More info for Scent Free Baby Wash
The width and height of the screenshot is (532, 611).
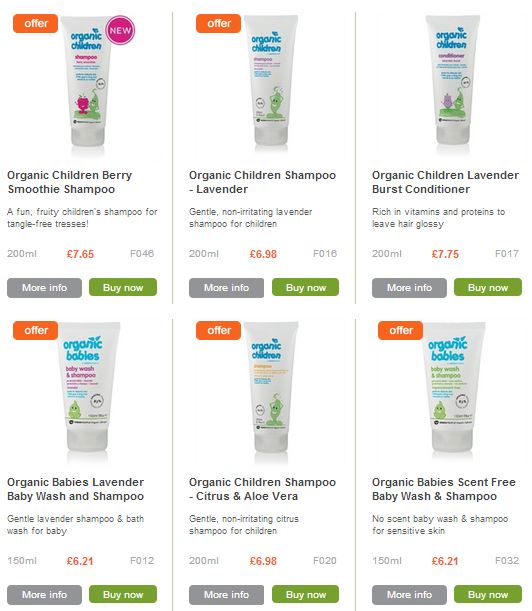tap(409, 595)
